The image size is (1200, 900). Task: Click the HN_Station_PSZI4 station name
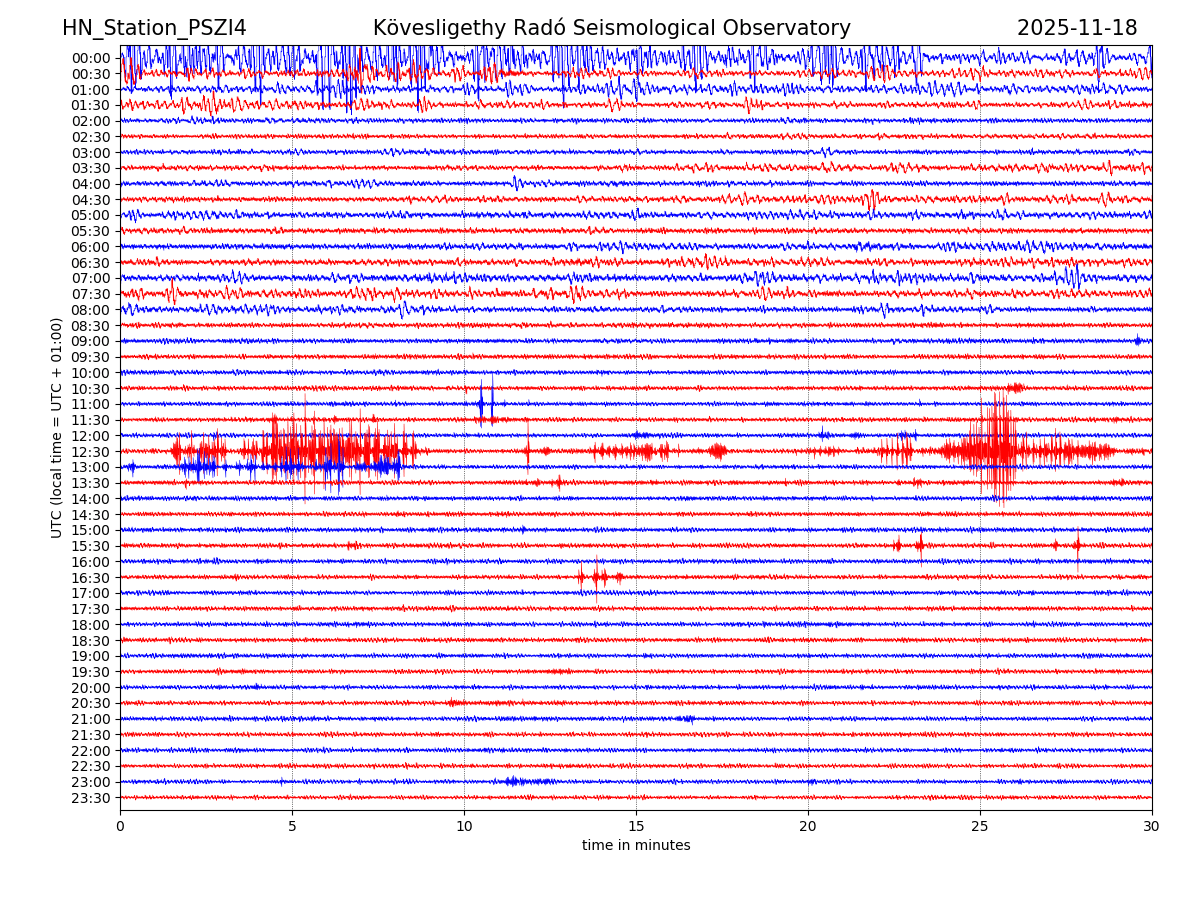pyautogui.click(x=154, y=28)
